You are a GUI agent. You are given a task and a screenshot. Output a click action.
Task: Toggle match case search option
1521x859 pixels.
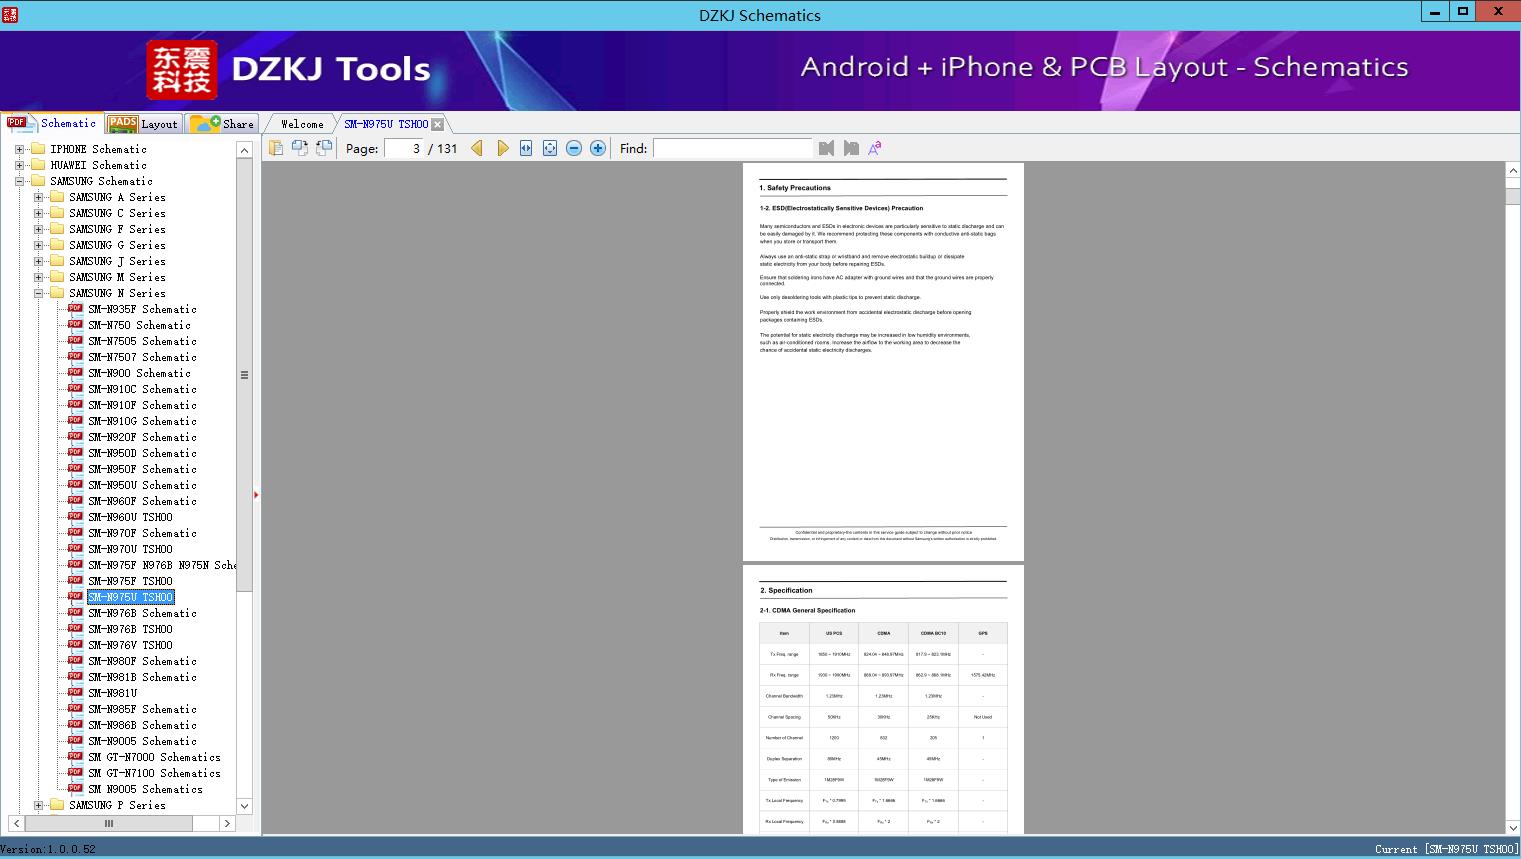click(875, 148)
